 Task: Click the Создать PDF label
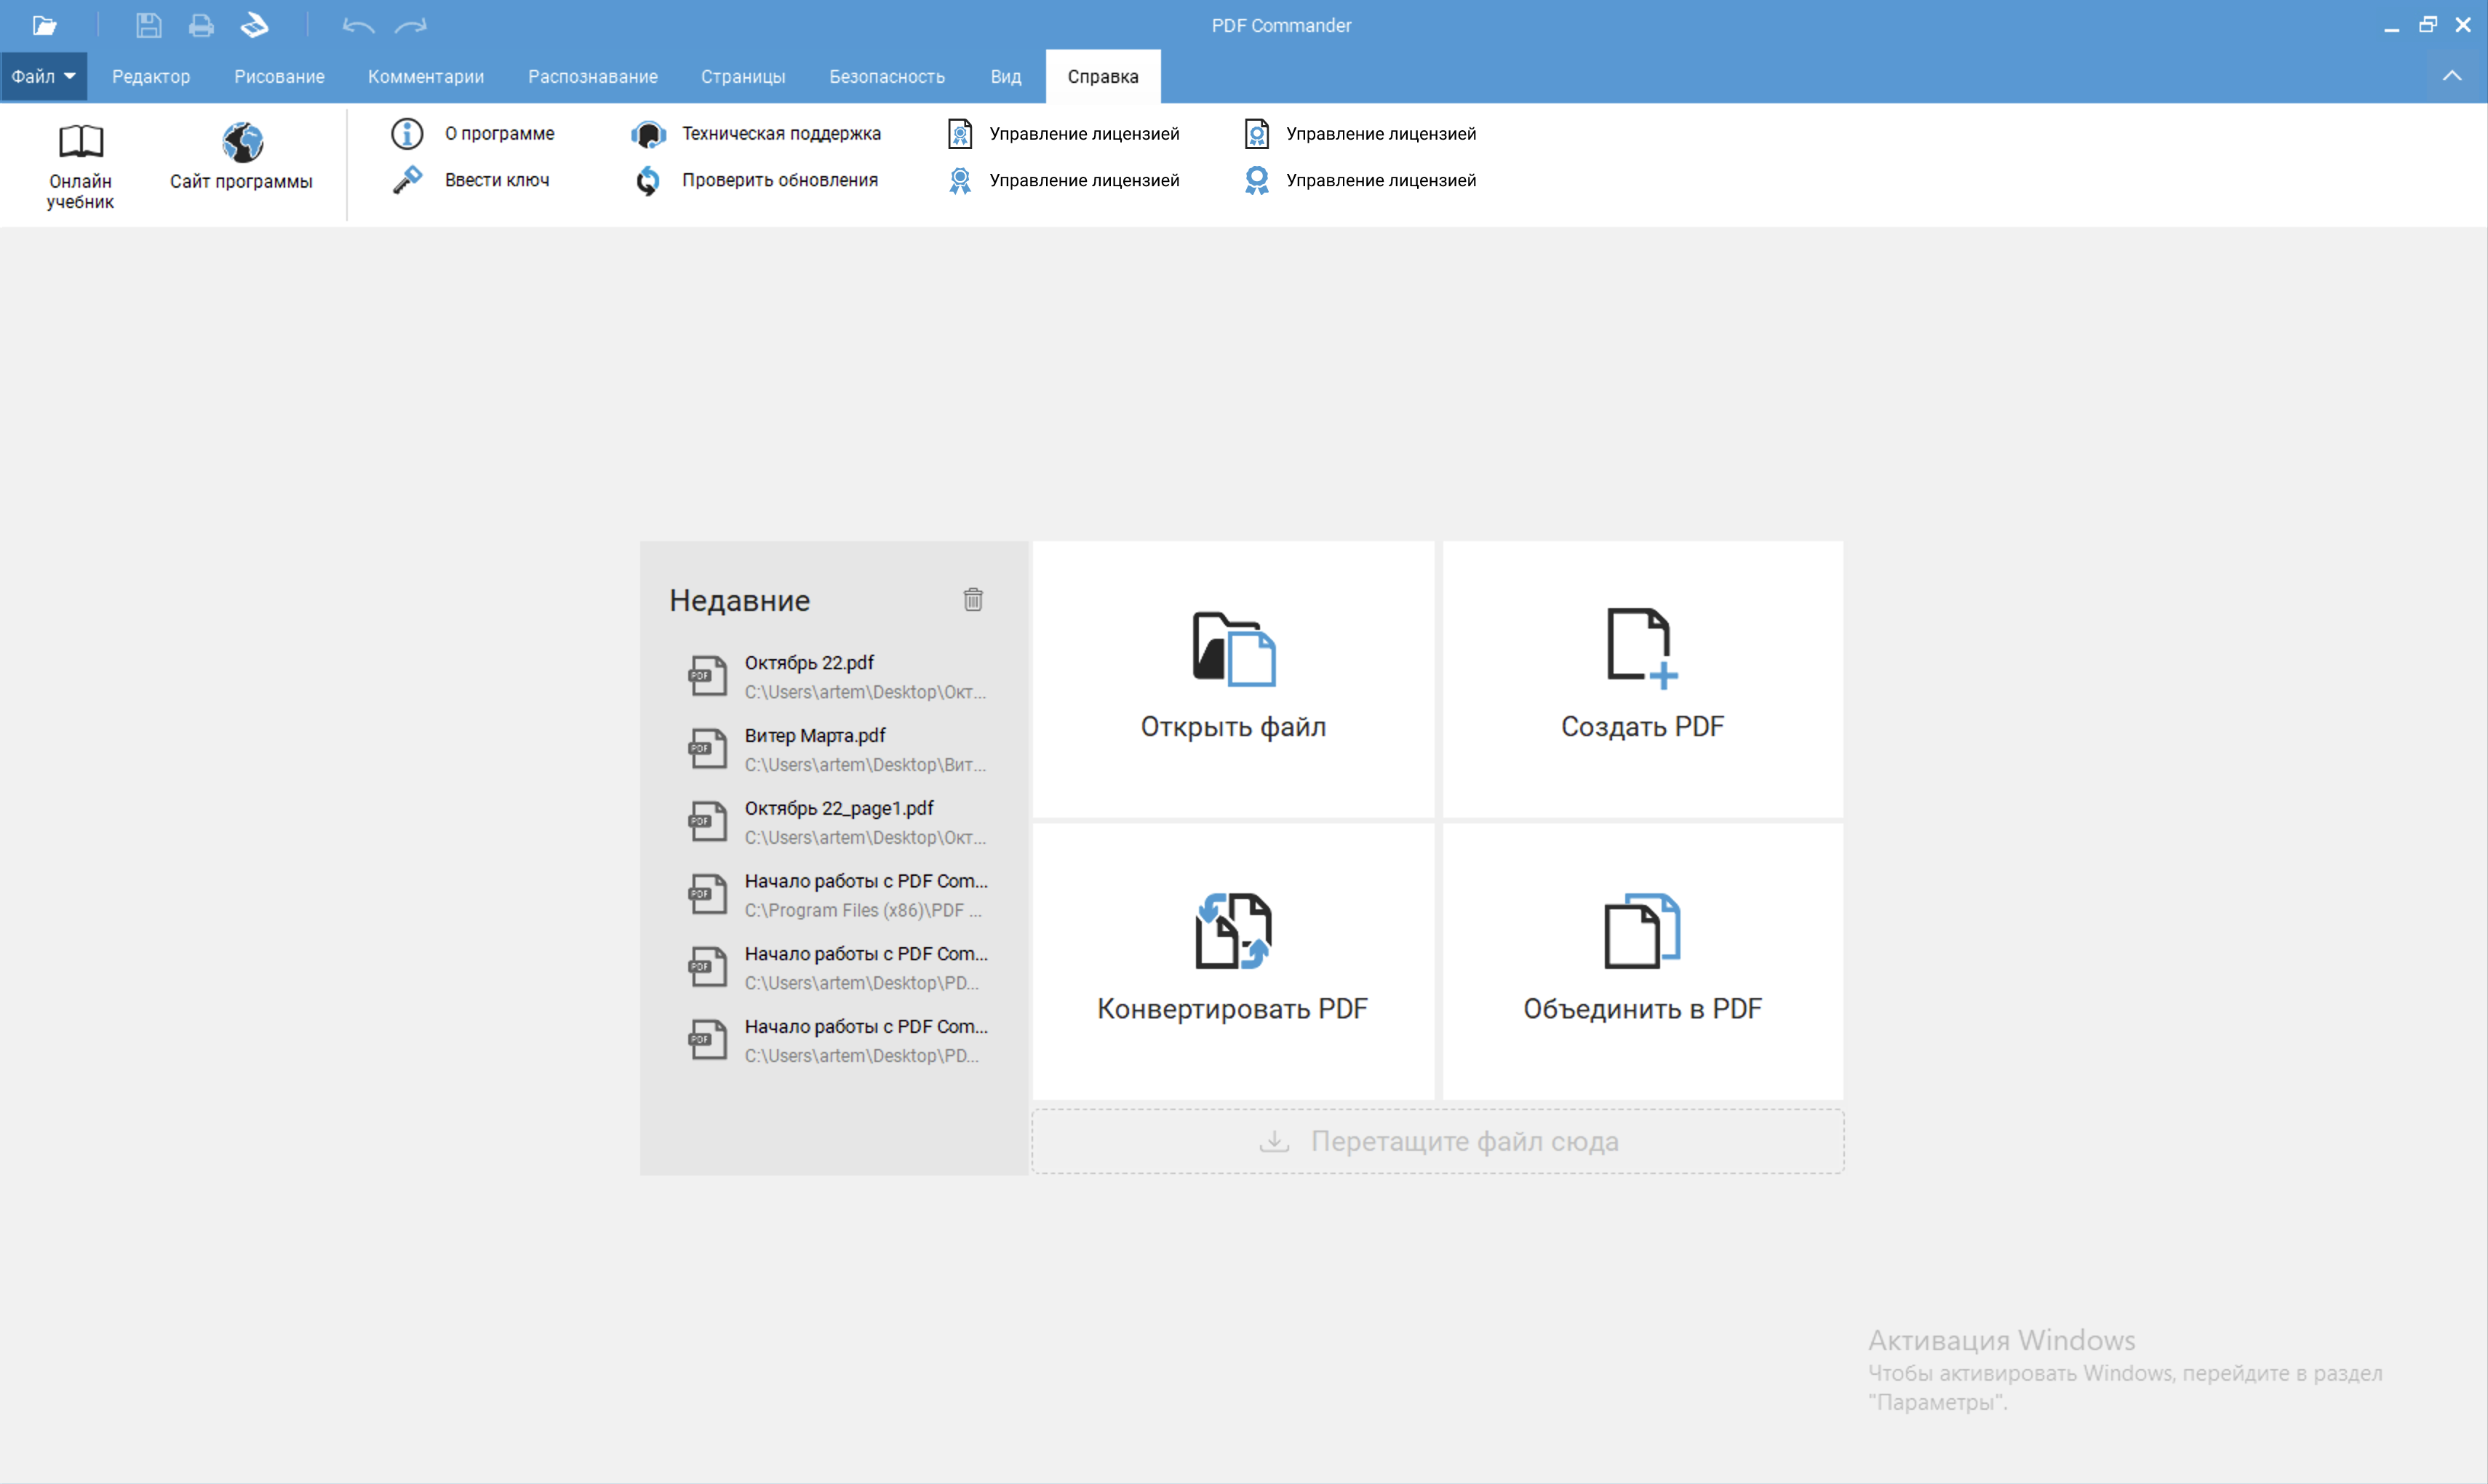click(1642, 726)
